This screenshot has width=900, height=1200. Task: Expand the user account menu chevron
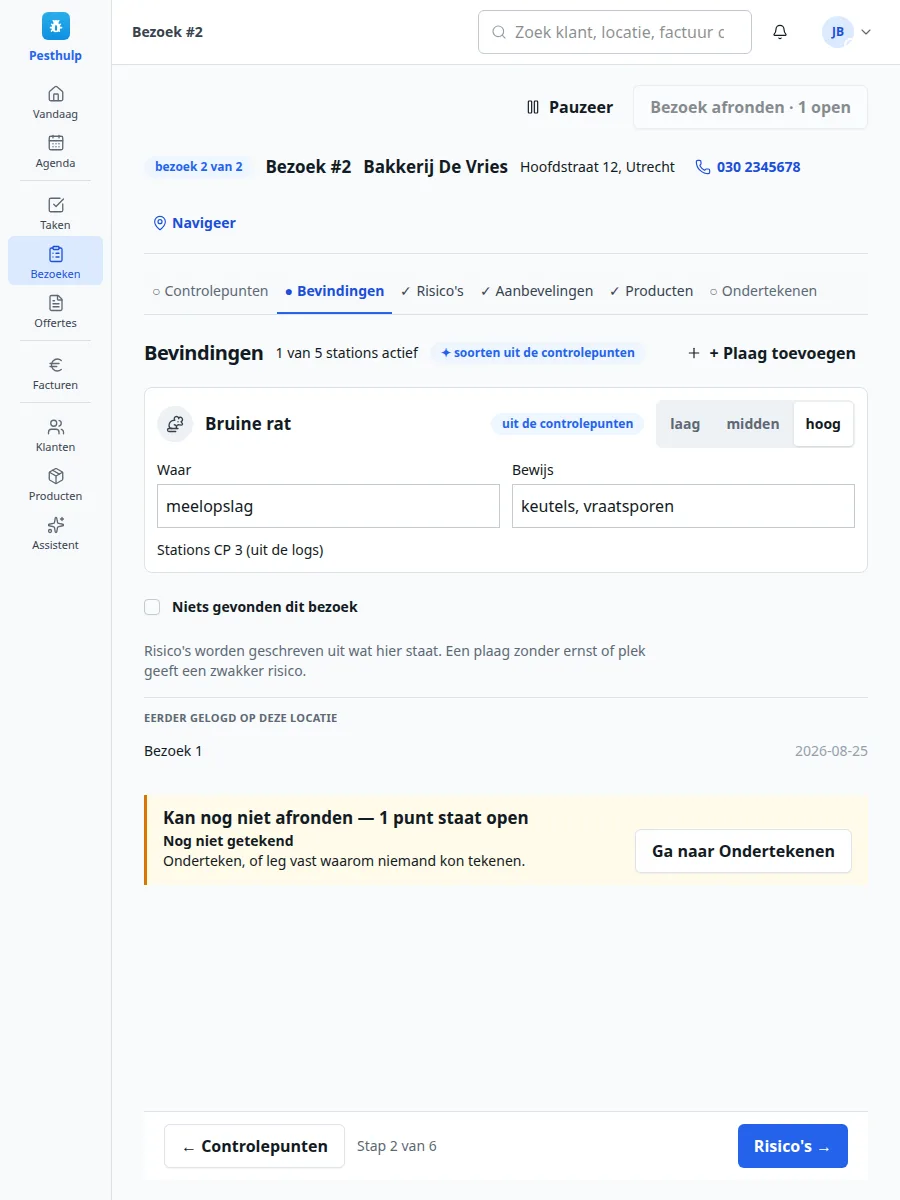click(x=866, y=32)
